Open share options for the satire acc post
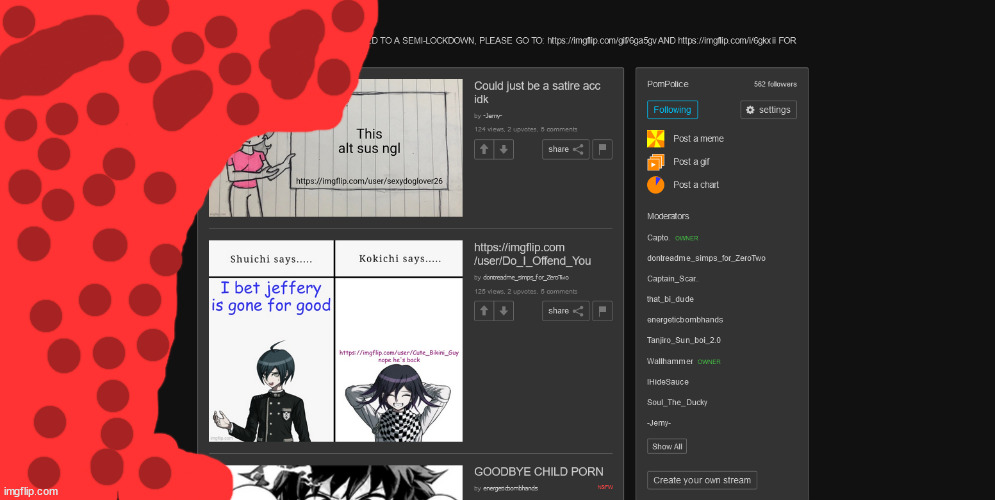Image resolution: width=995 pixels, height=500 pixels. click(x=566, y=149)
